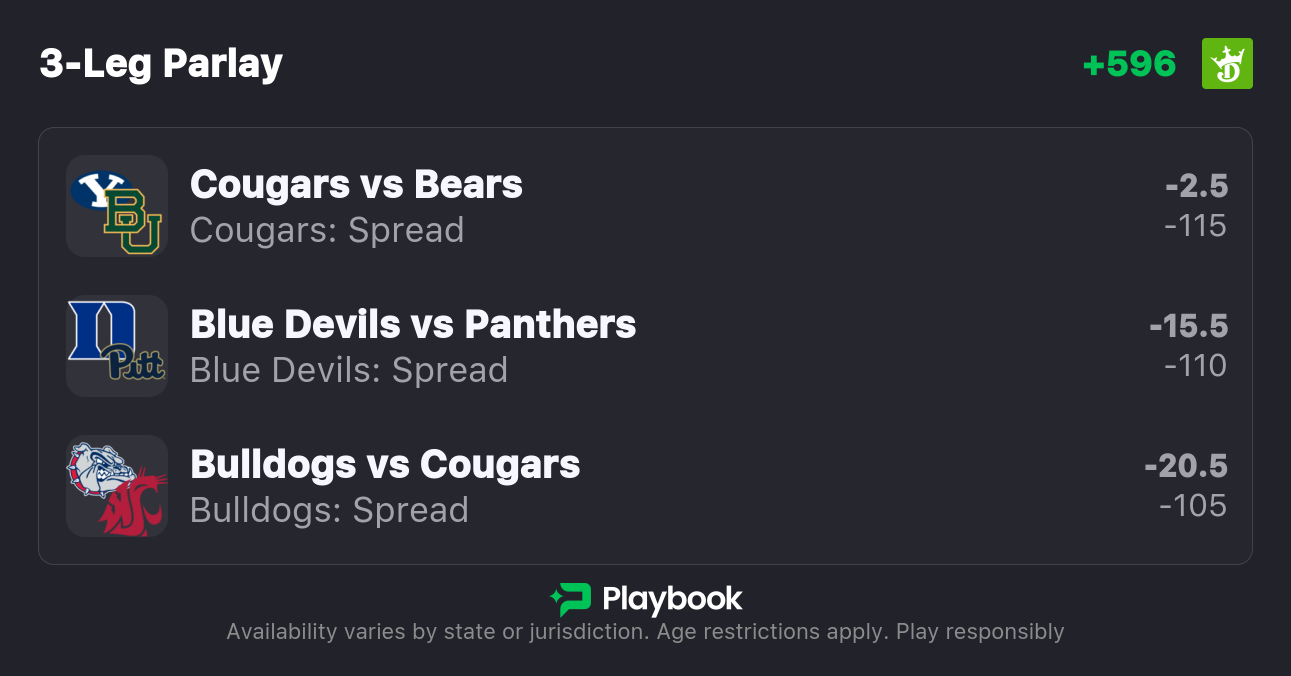Click the DraftKings sportsbook logo icon

click(x=1227, y=64)
